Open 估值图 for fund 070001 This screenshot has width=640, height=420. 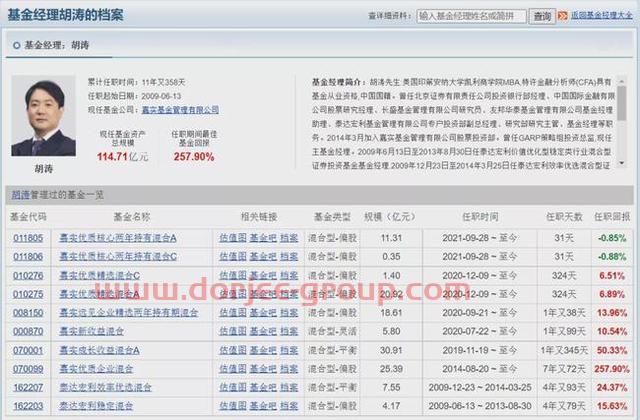pos(233,350)
